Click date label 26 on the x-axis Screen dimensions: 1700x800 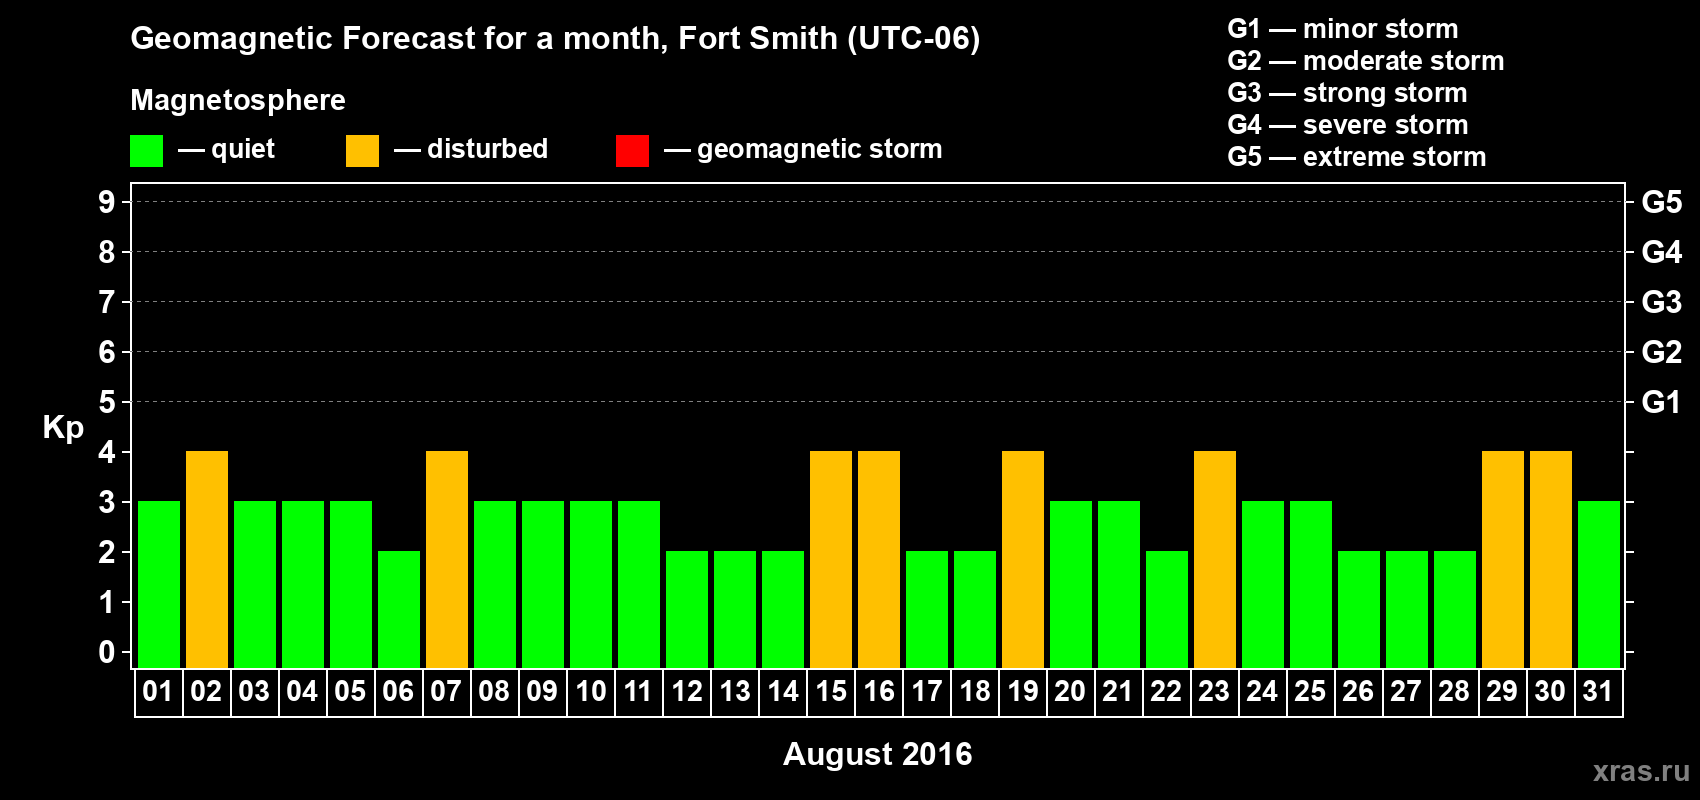tap(1358, 692)
